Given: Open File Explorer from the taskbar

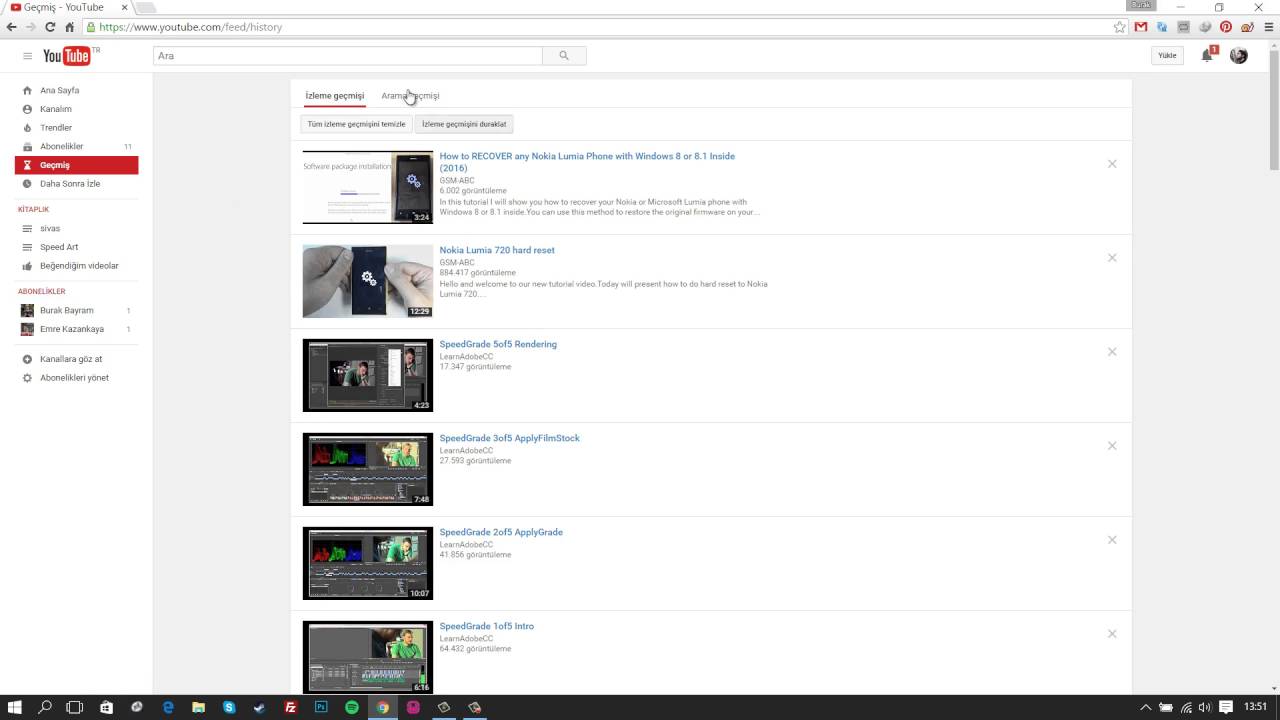Looking at the screenshot, I should coord(198,707).
